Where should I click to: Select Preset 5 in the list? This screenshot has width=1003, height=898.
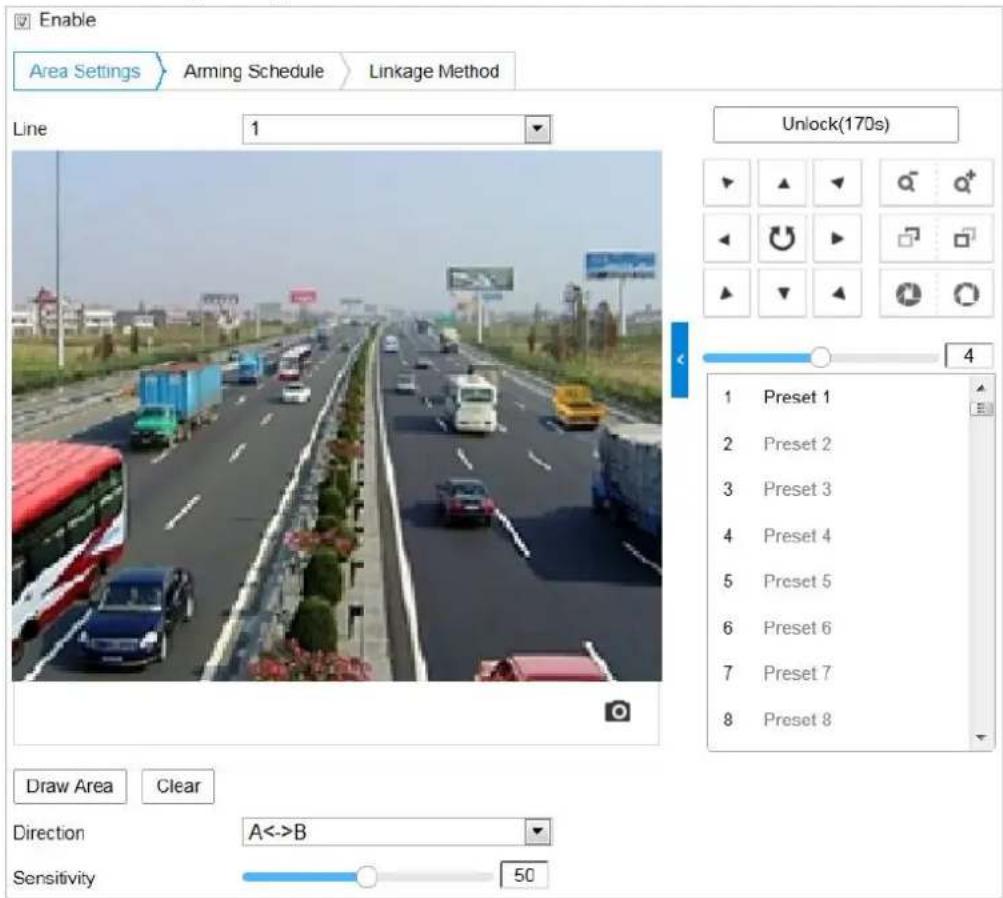(x=839, y=581)
